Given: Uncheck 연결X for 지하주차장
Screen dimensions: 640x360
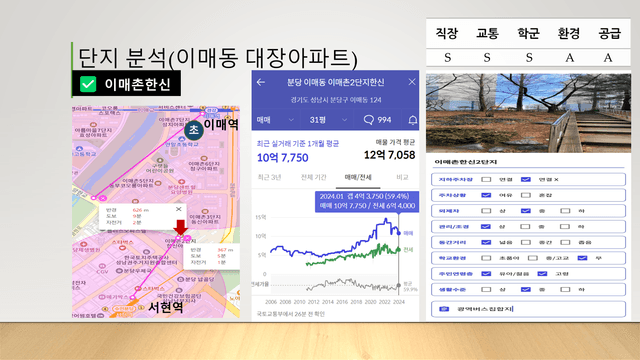Looking at the screenshot, I should tap(526, 179).
